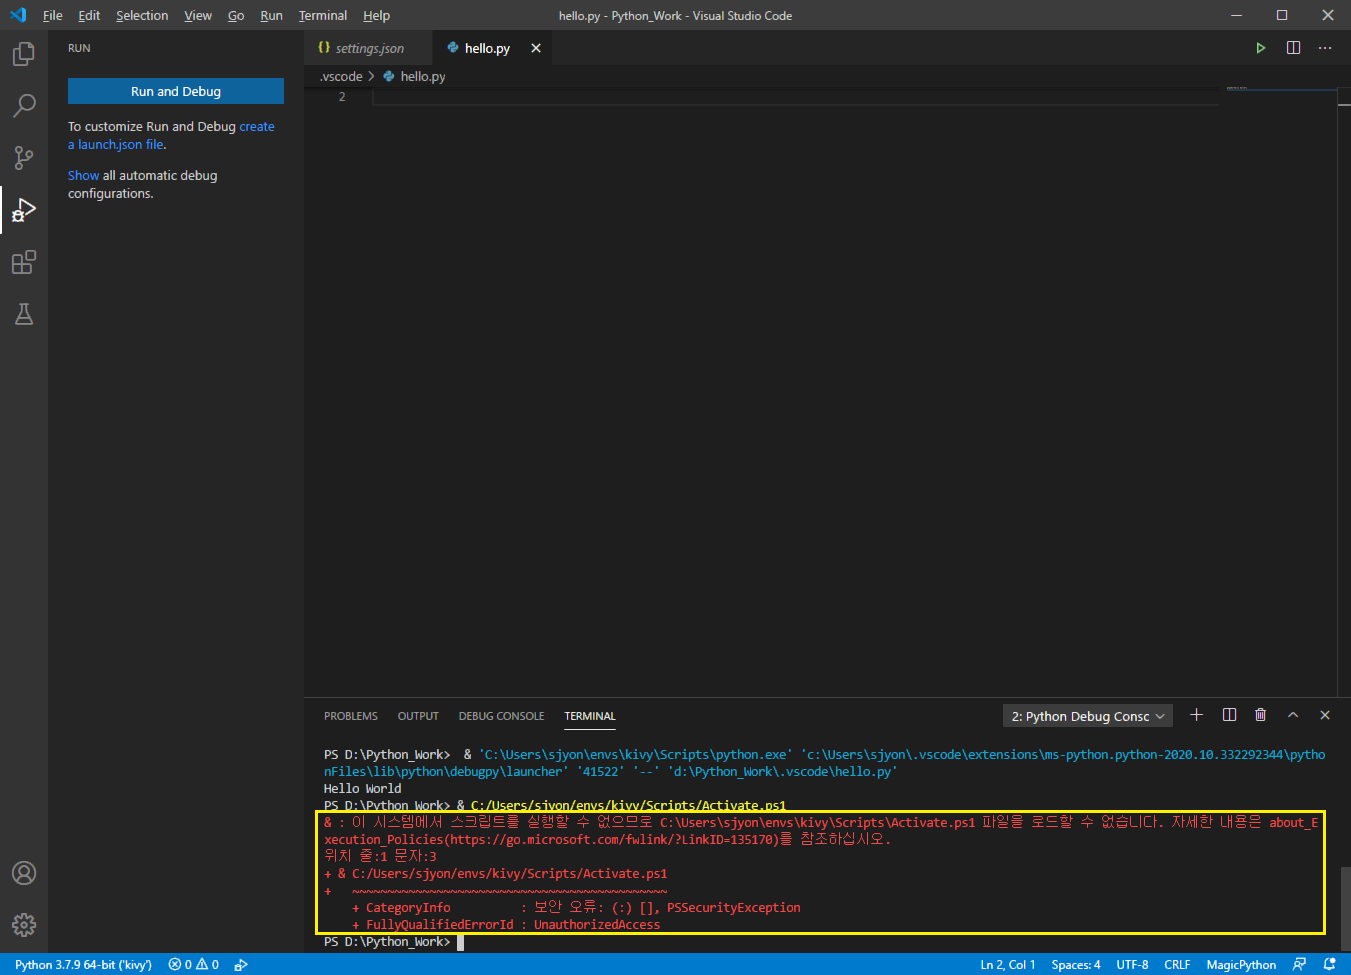
Task: Open the Help menu
Action: [x=376, y=15]
